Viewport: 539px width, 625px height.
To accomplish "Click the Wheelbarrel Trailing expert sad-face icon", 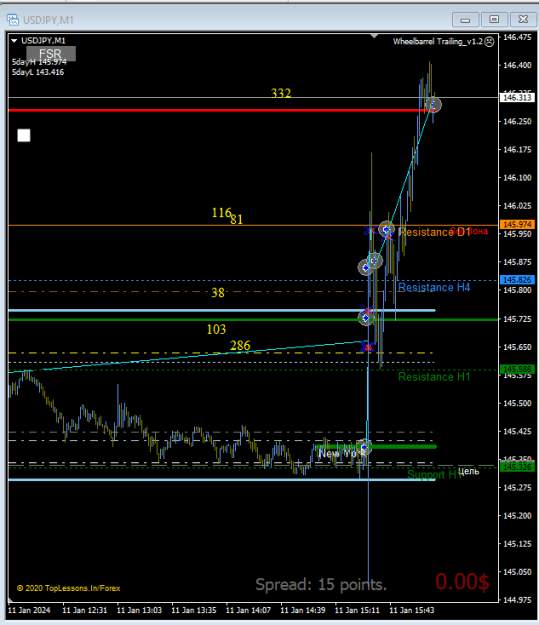I will 489,41.
